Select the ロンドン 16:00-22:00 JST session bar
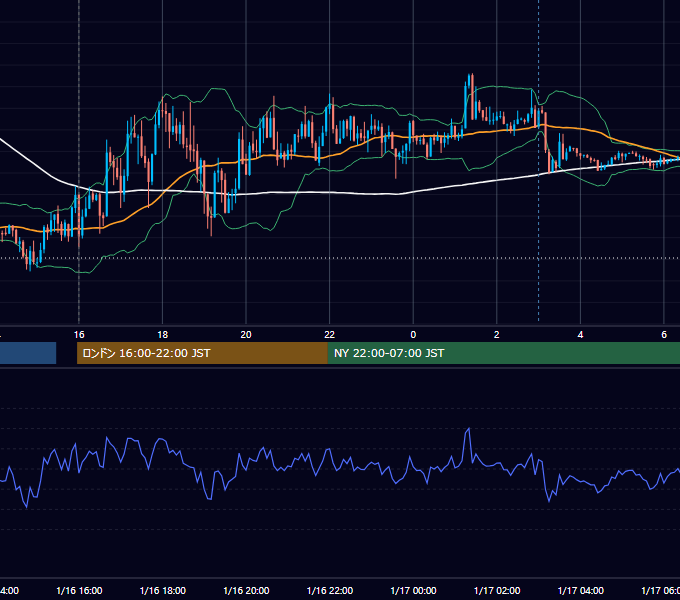This screenshot has height=600, width=680. (x=202, y=353)
